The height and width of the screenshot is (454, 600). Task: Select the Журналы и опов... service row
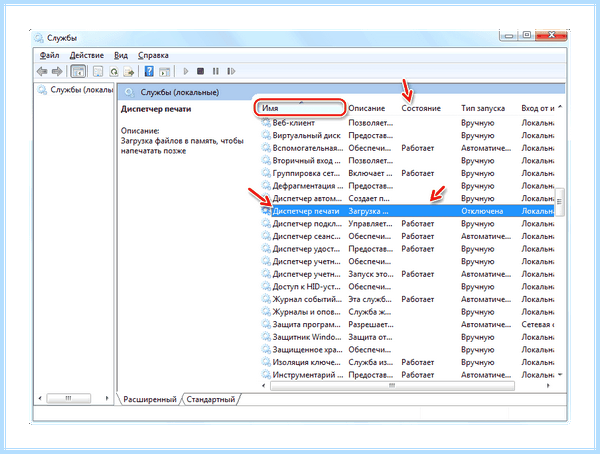pos(407,312)
